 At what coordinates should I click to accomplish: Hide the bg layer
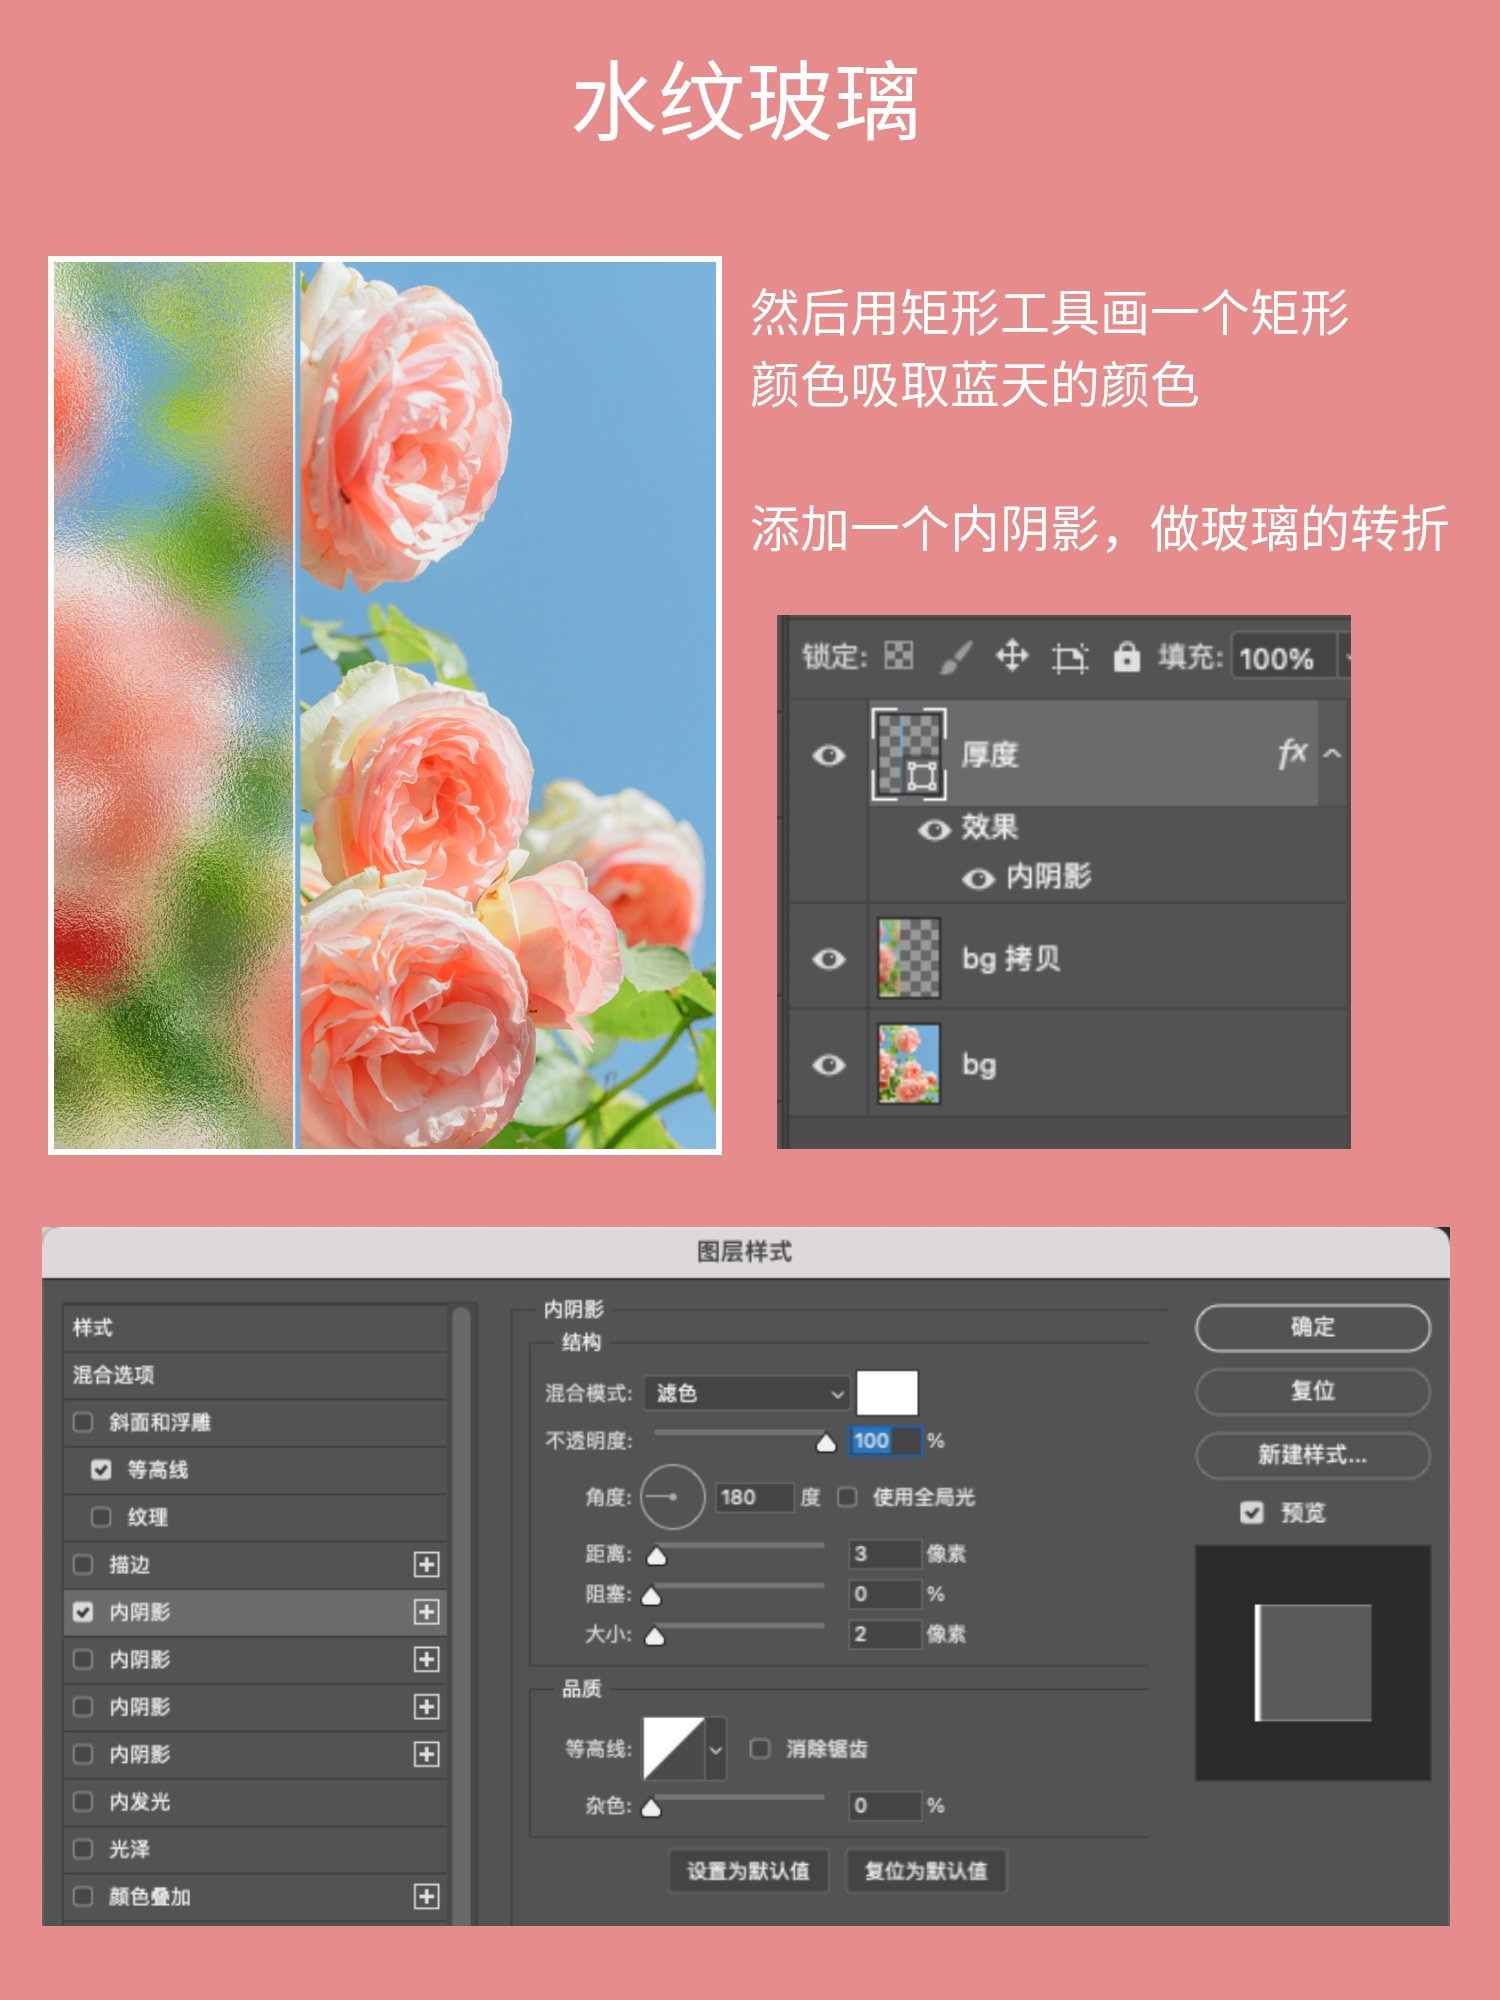point(828,1065)
